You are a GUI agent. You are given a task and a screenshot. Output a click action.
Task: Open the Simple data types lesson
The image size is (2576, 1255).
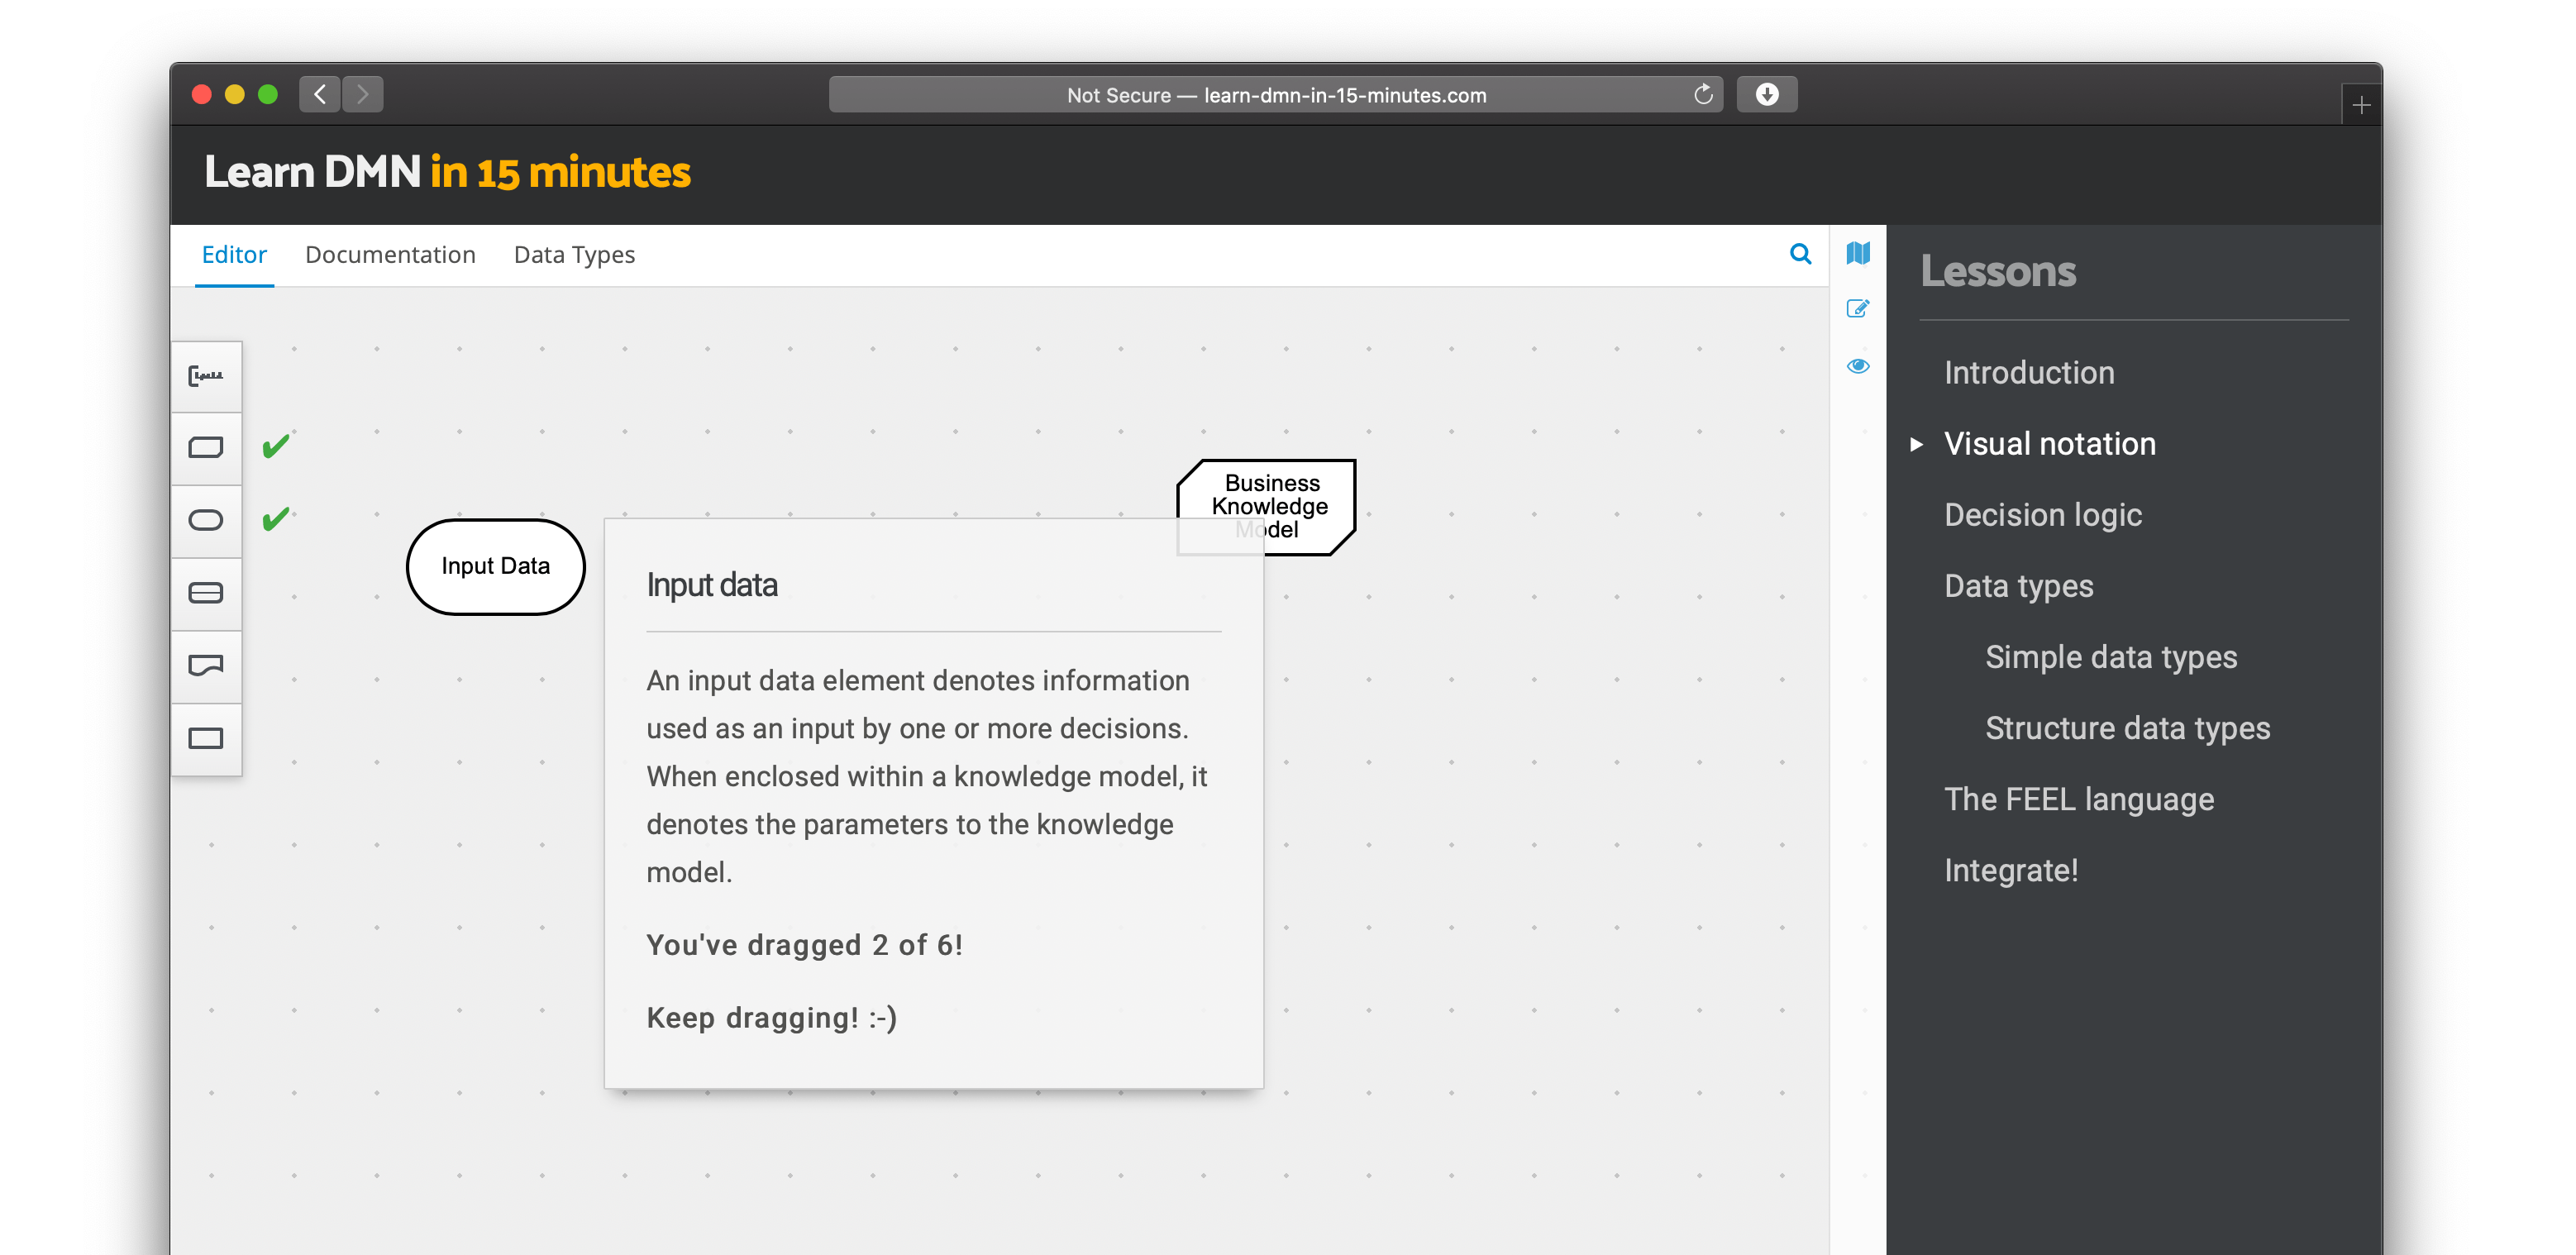(x=2110, y=657)
